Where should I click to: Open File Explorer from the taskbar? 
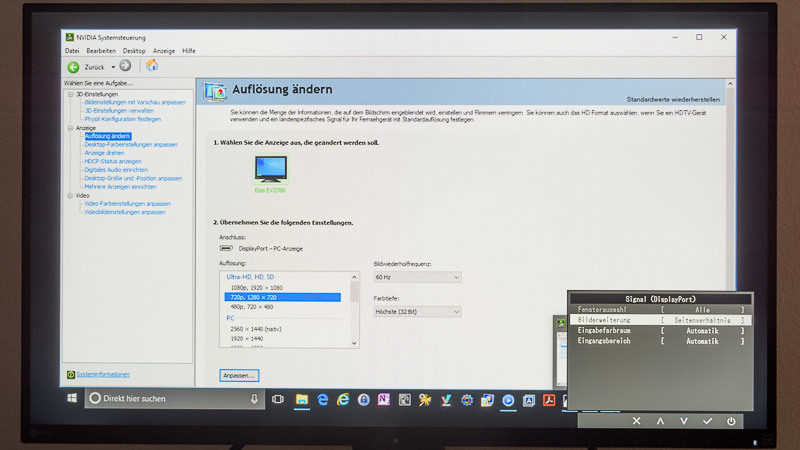coord(302,400)
